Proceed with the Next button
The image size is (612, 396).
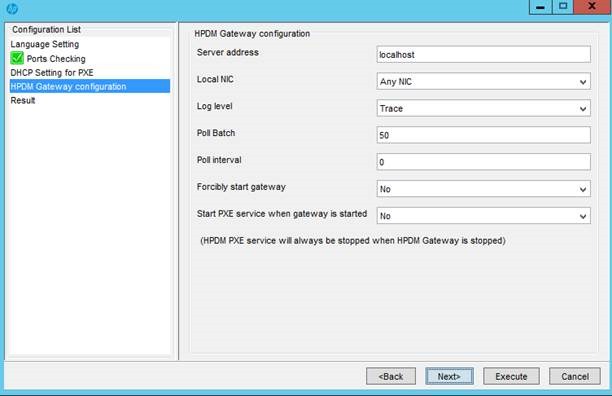tap(449, 376)
